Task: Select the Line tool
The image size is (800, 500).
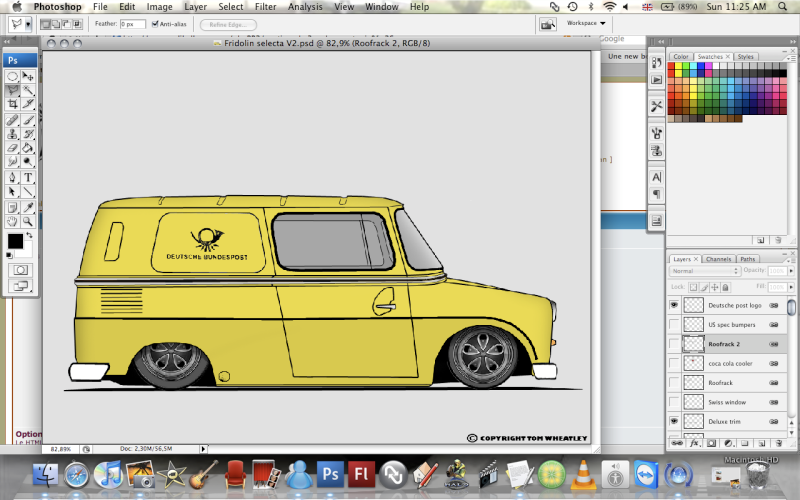Action: pos(28,192)
